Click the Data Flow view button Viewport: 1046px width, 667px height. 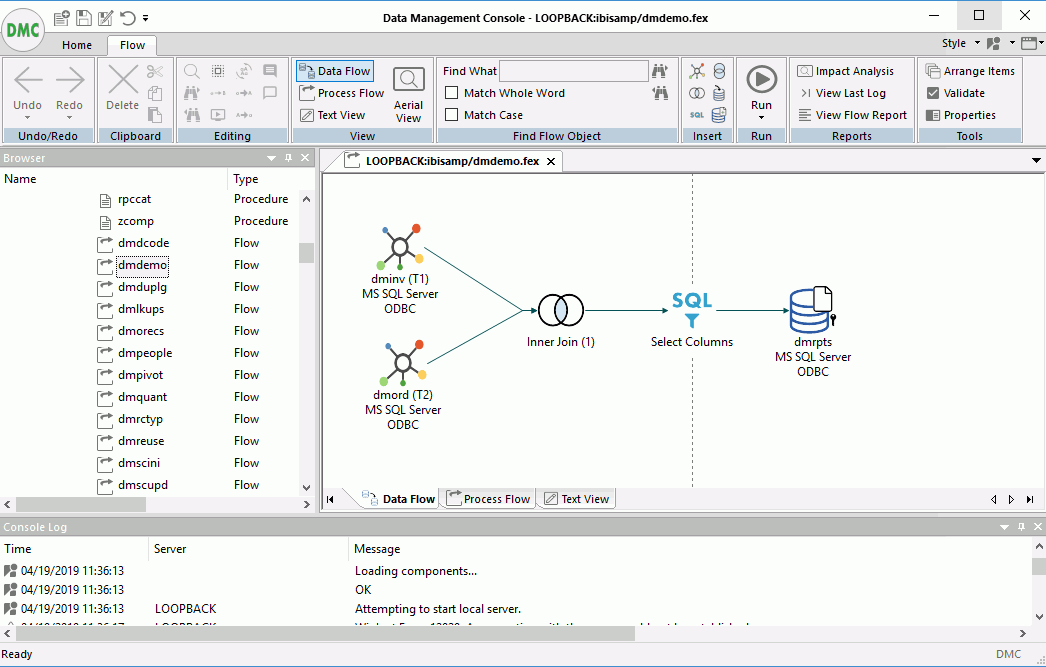(x=335, y=71)
